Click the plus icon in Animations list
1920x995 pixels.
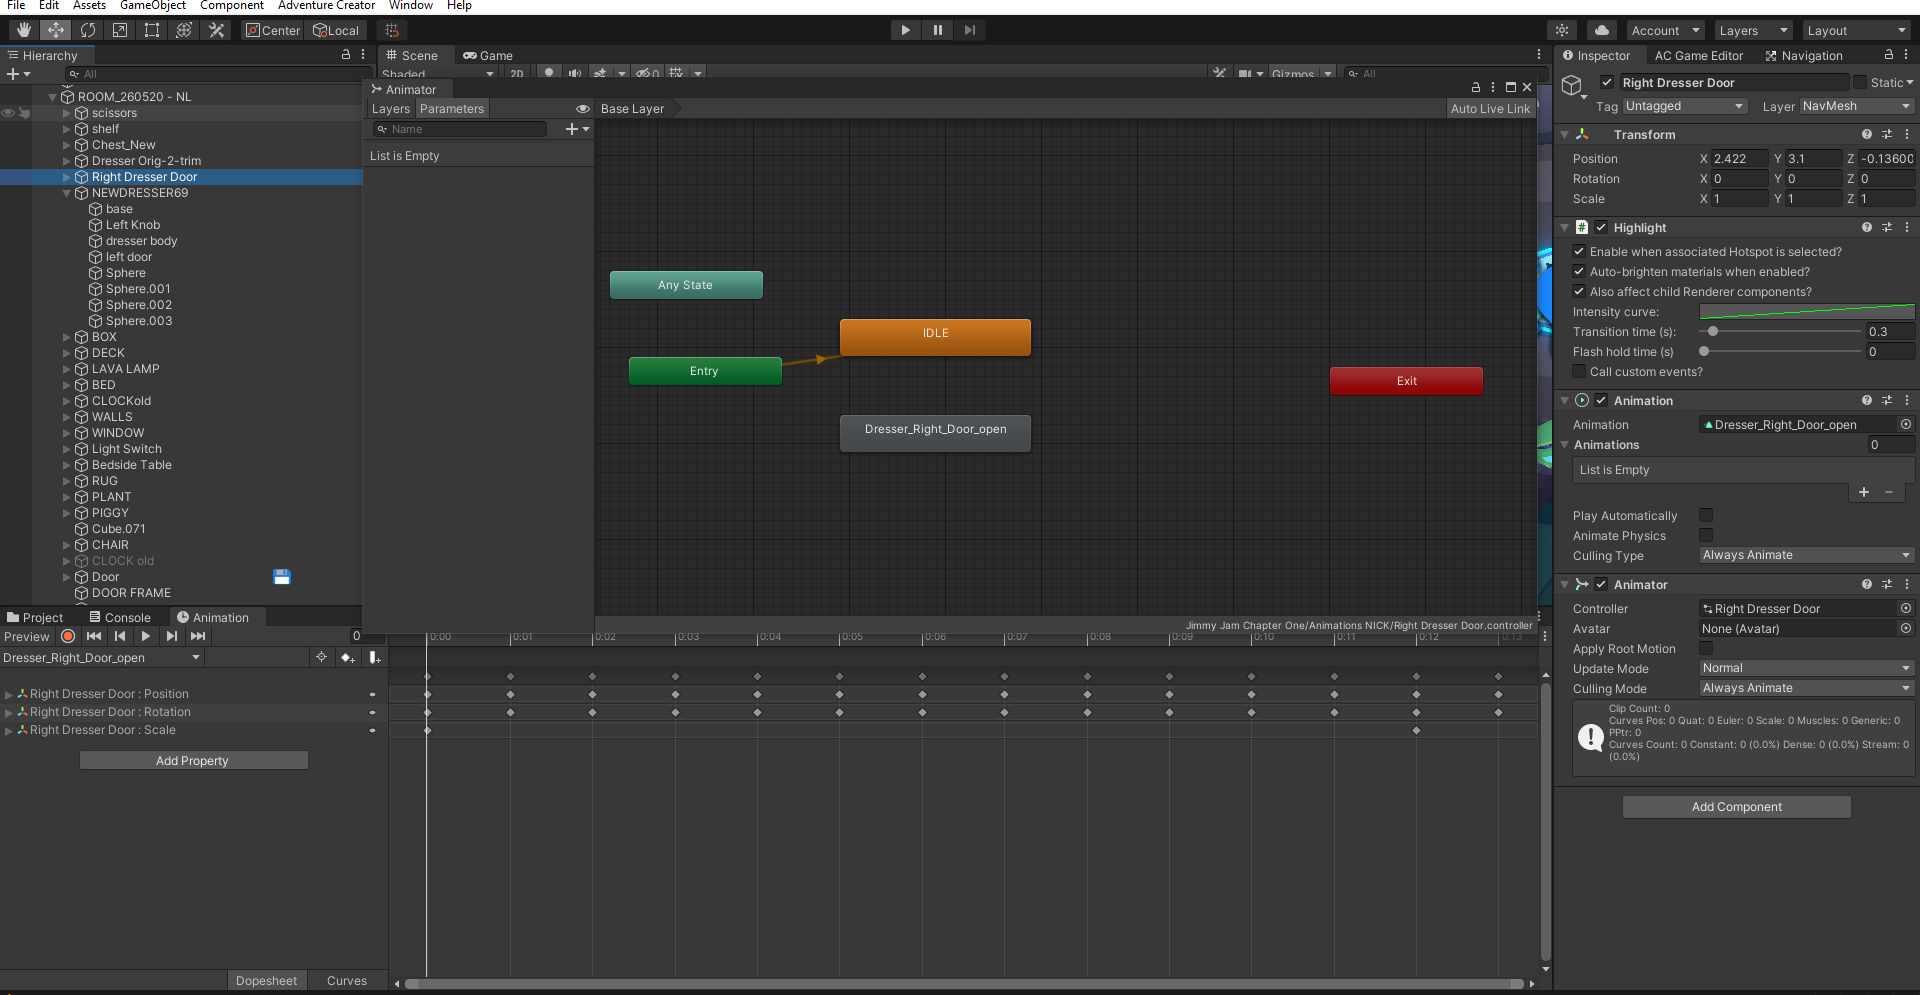[x=1864, y=492]
